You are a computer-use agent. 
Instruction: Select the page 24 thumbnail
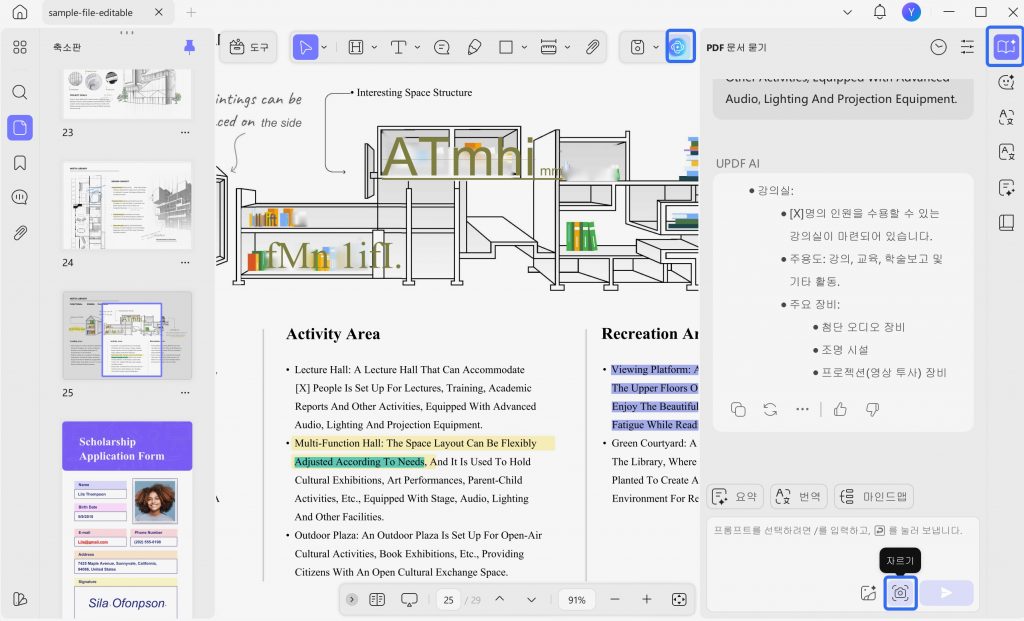[127, 205]
